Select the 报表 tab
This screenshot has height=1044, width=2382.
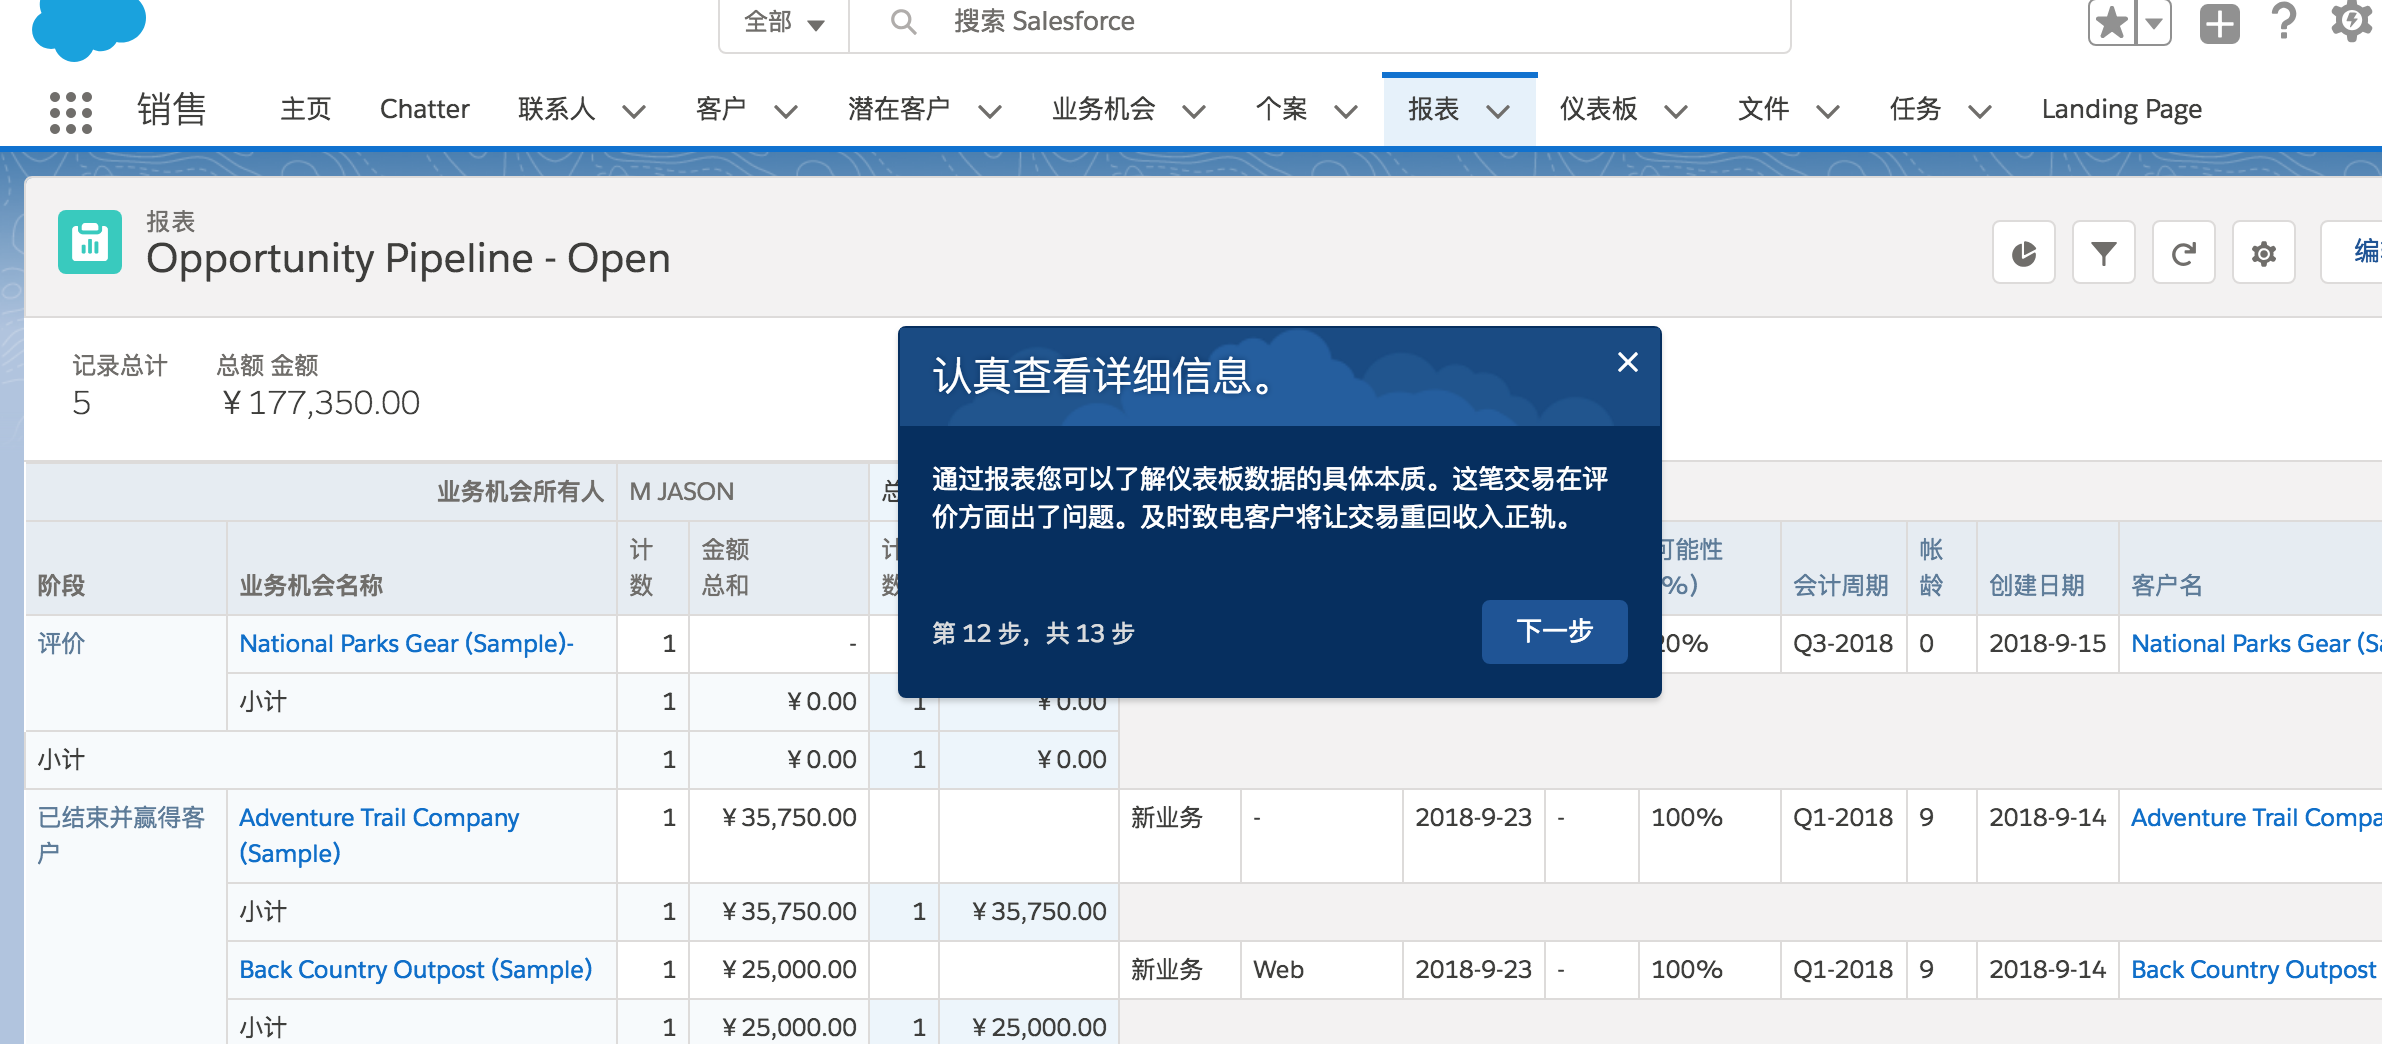coord(1433,109)
